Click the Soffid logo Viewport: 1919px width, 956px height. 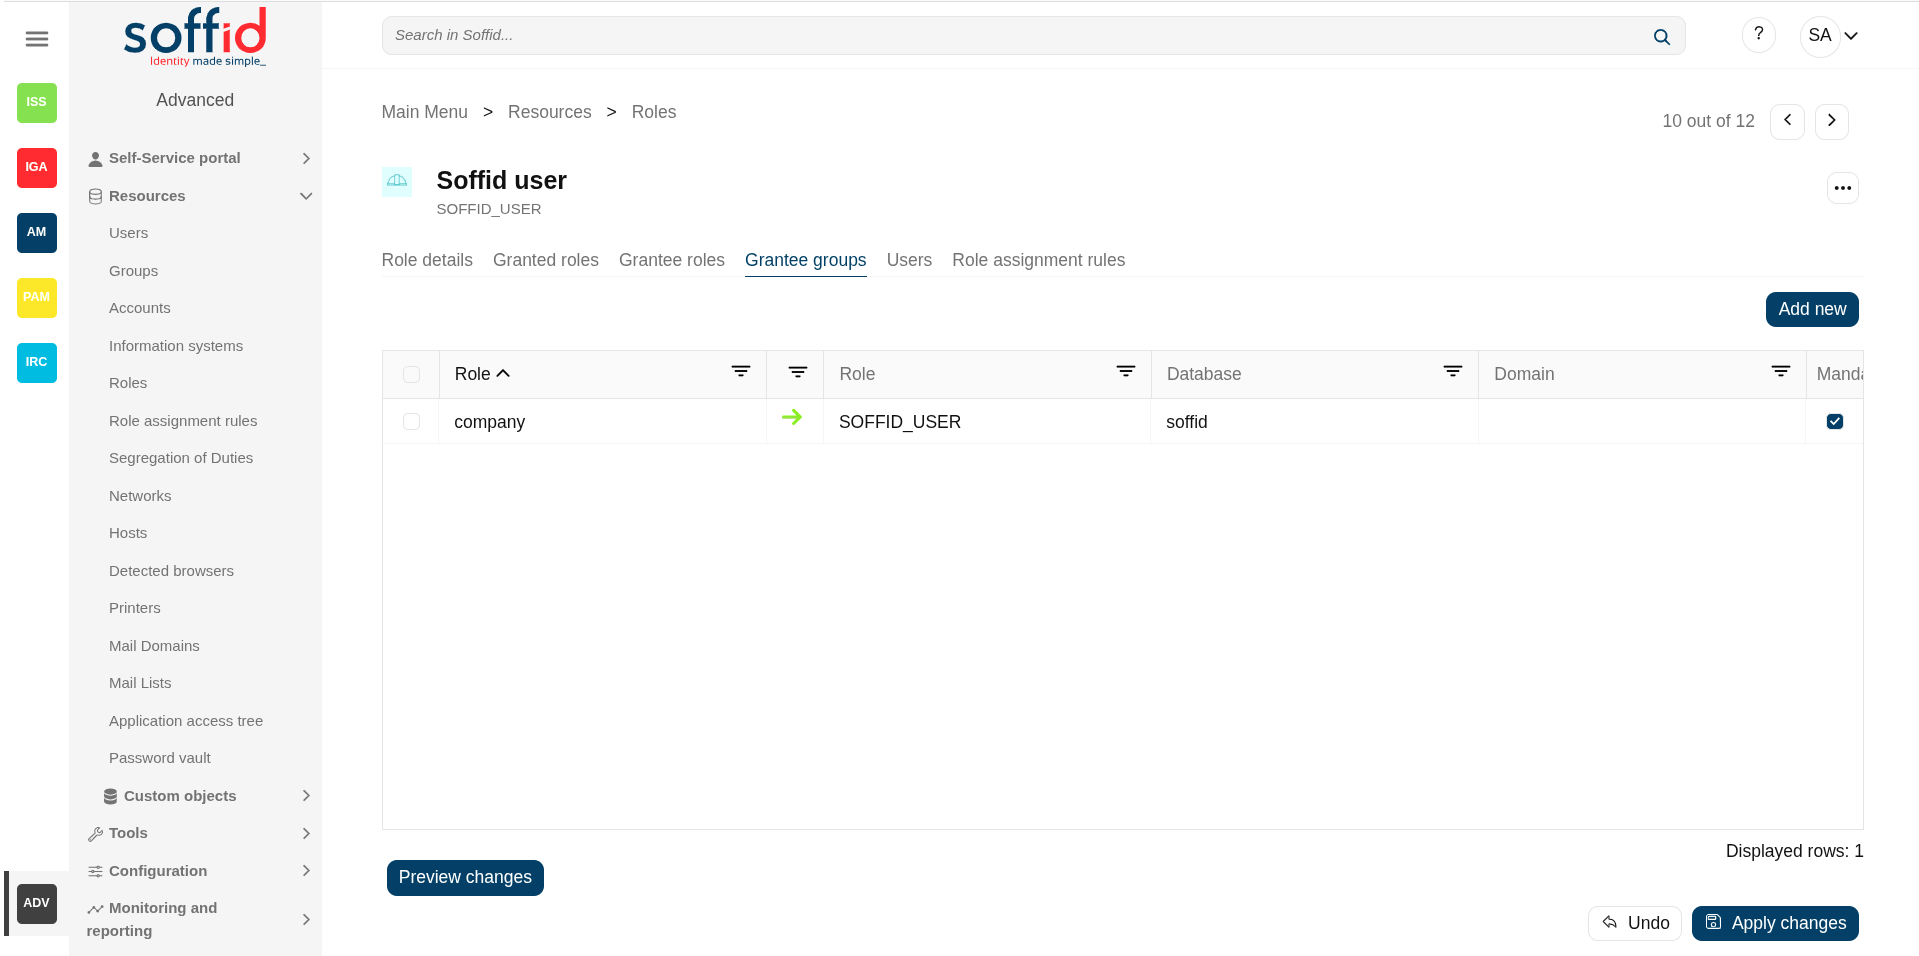(196, 37)
